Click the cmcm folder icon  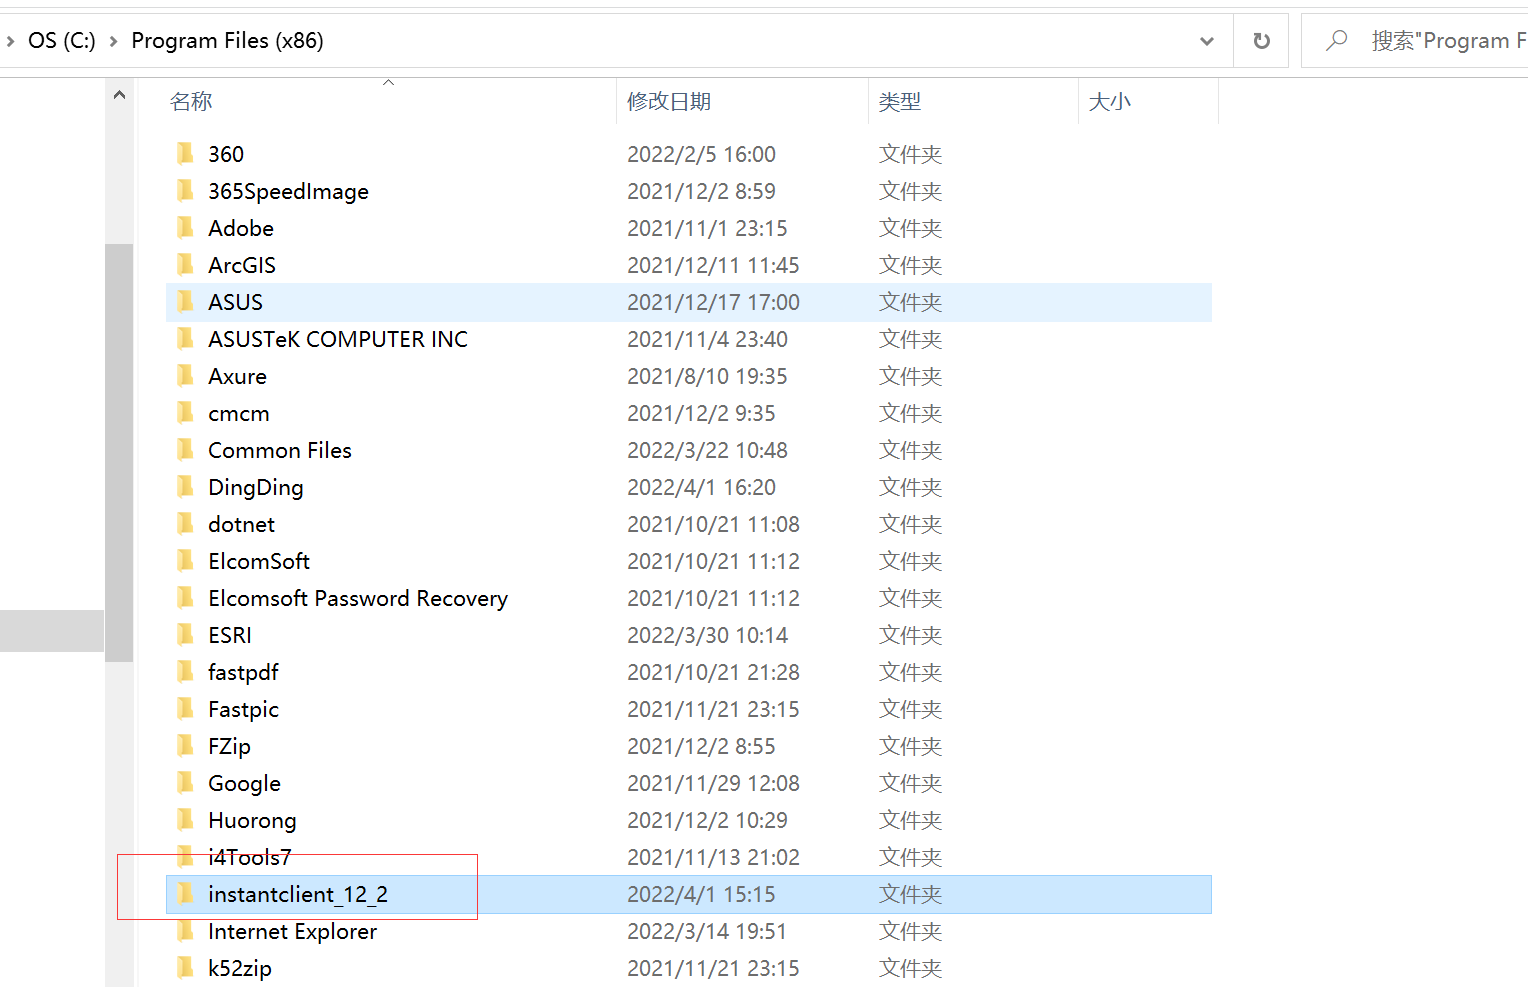[x=186, y=412]
